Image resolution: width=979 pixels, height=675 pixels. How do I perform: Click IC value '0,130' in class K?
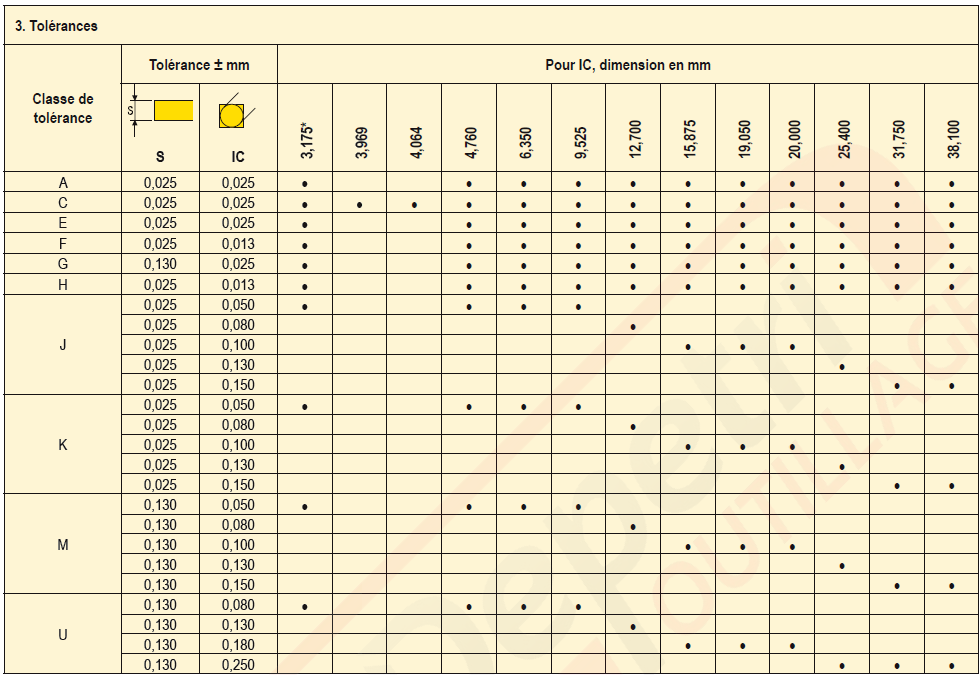238,465
